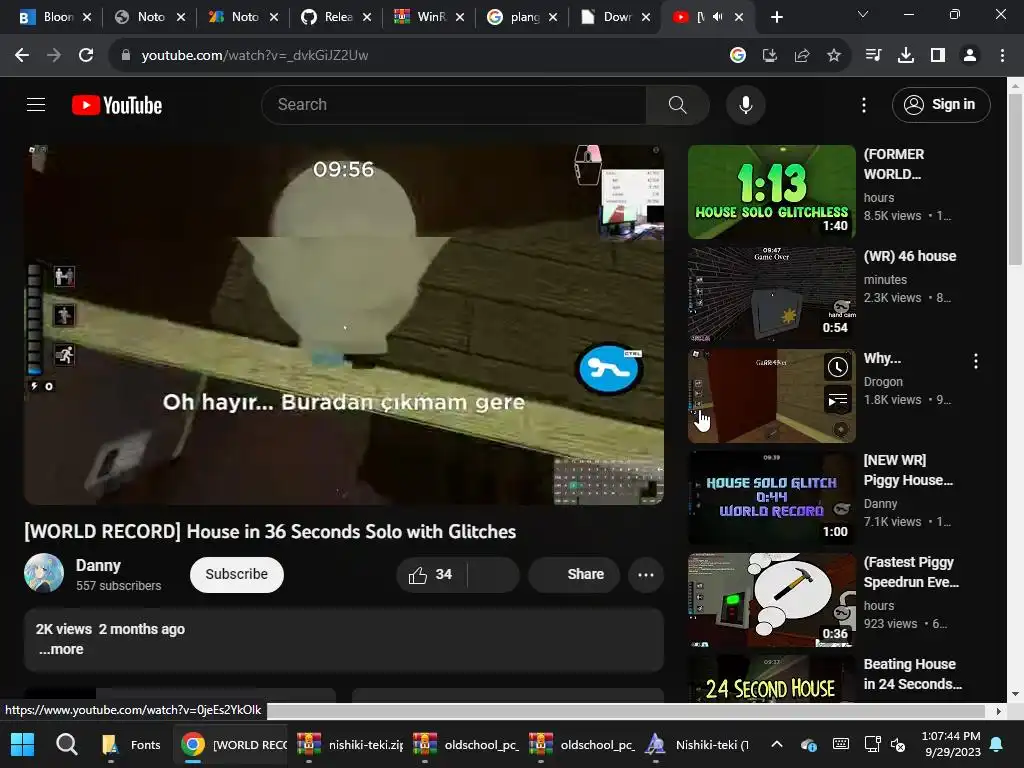Open the YouTube guide hamburger menu

click(36, 104)
